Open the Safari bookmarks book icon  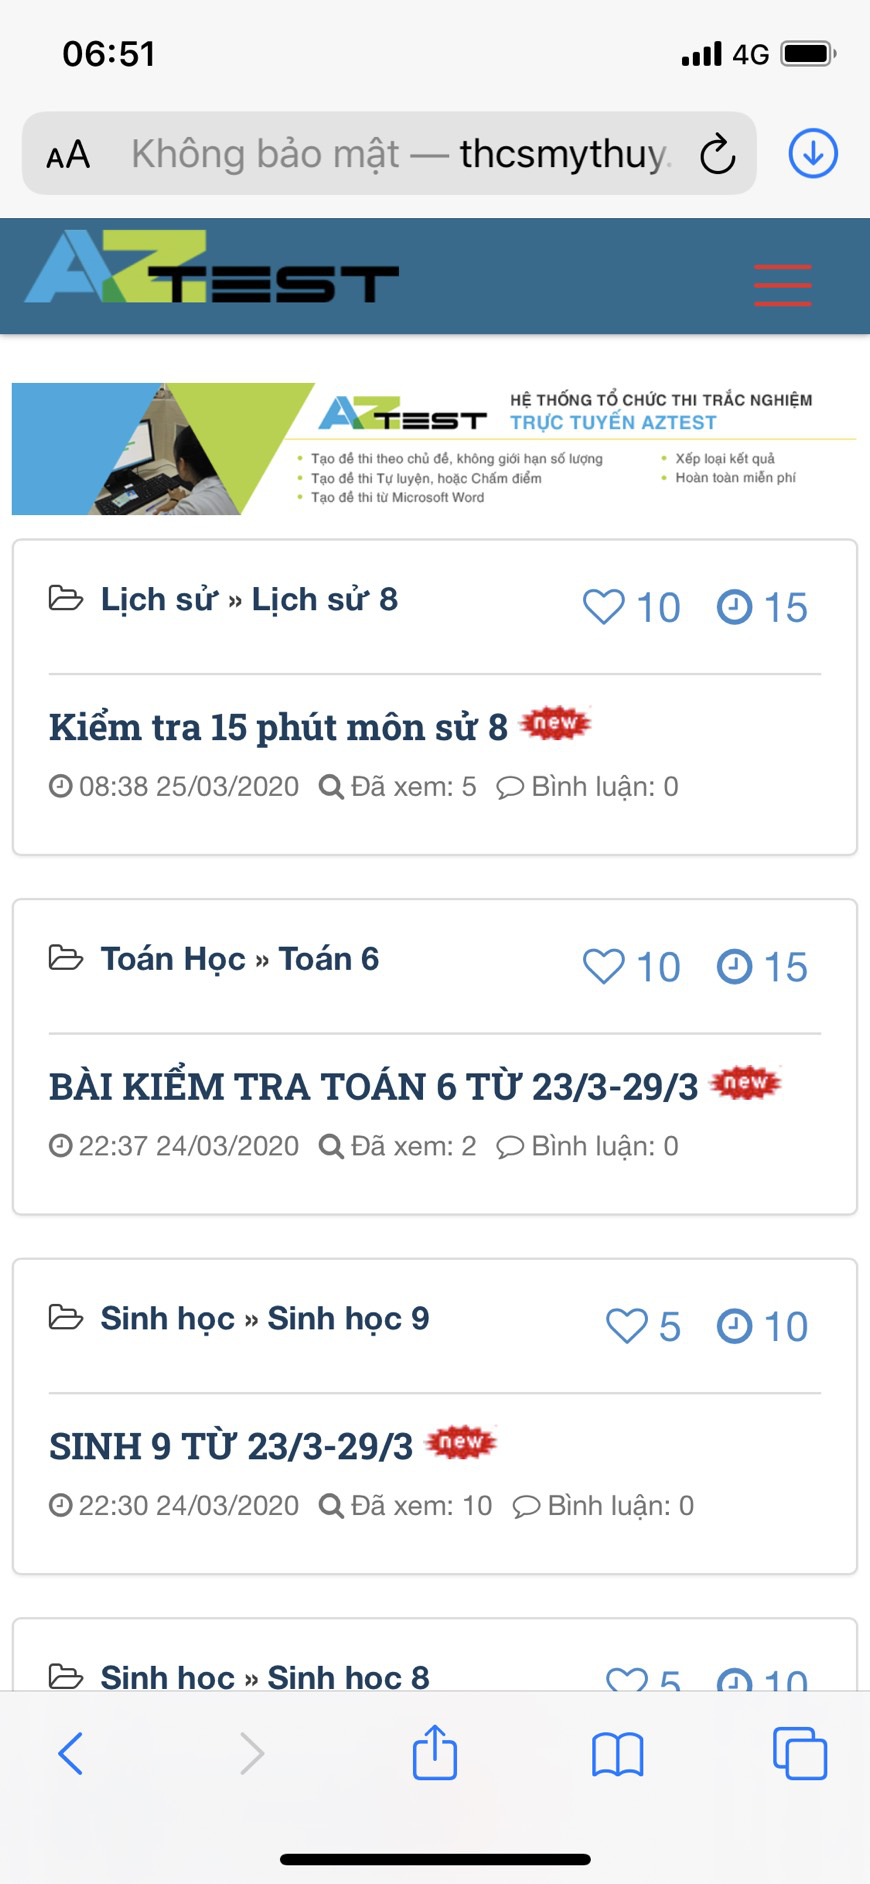tap(617, 1754)
